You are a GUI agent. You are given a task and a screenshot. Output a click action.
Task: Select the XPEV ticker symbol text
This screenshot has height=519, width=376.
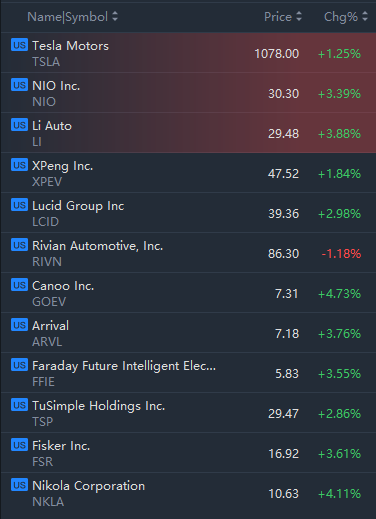tap(47, 182)
